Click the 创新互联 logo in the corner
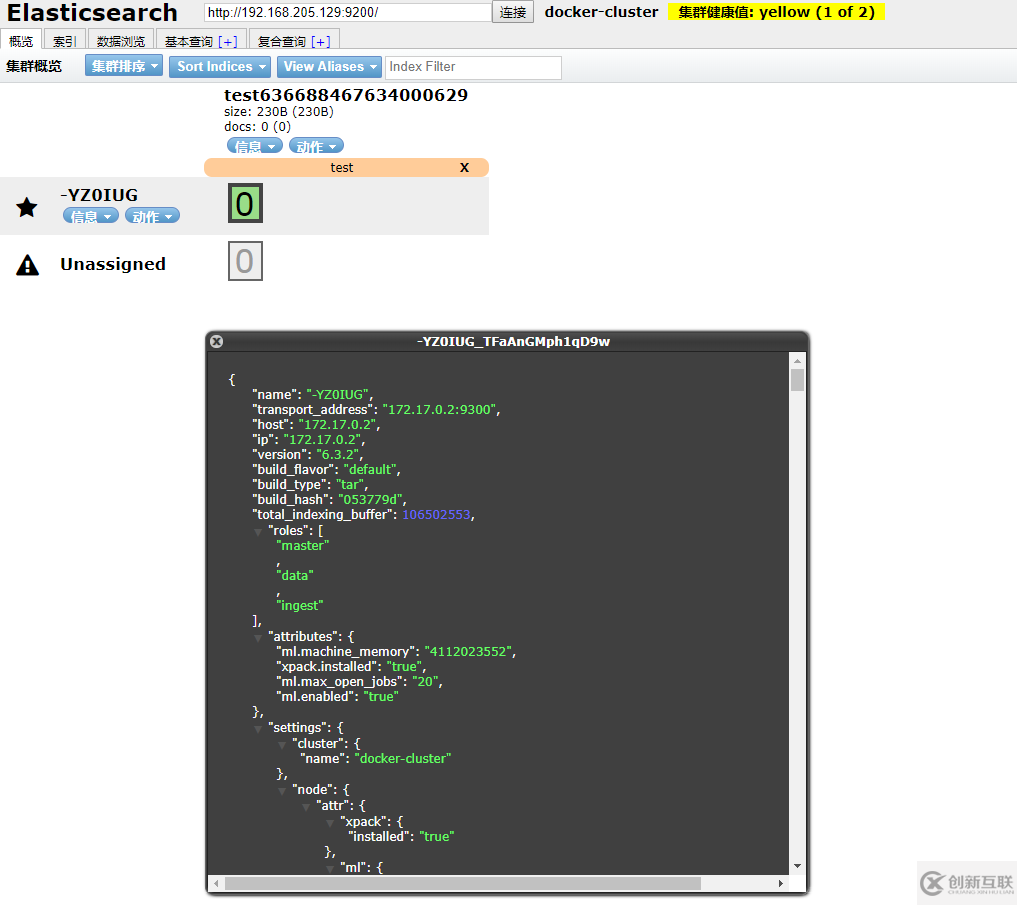1017x905 pixels. pyautogui.click(x=964, y=883)
